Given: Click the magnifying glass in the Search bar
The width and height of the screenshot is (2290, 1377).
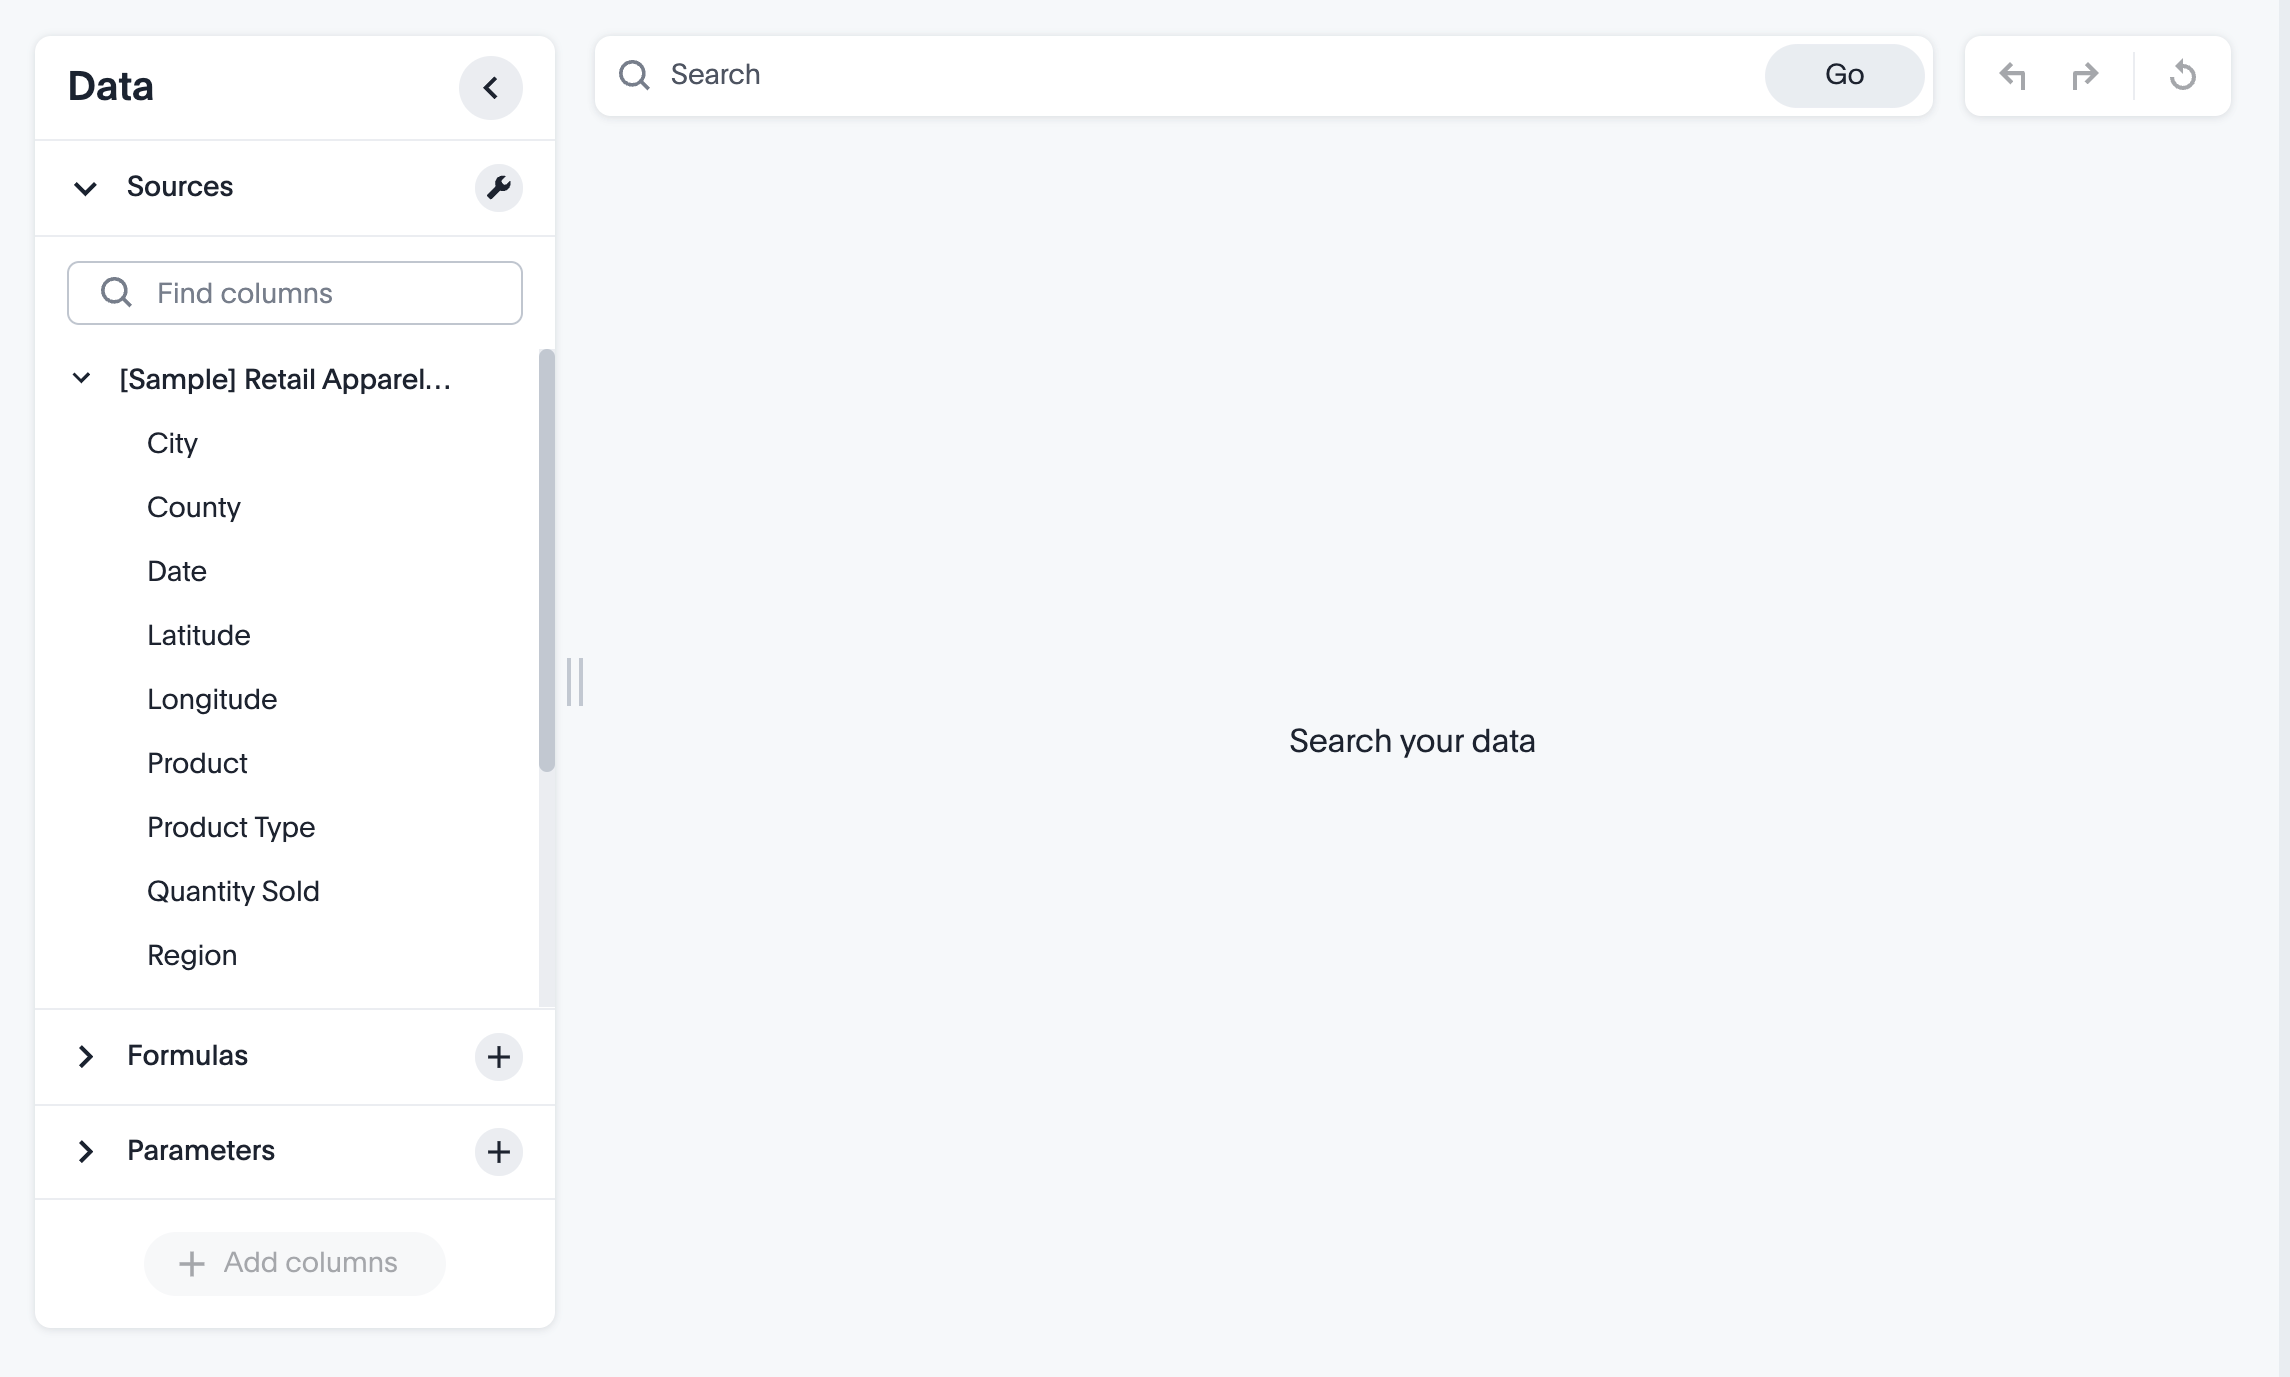Looking at the screenshot, I should (634, 74).
